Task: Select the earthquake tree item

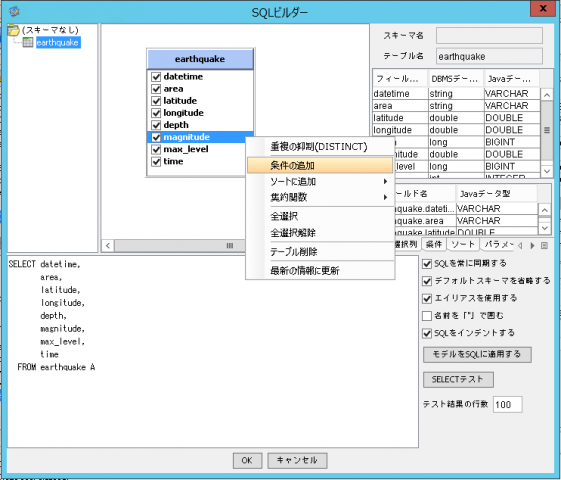Action: pyautogui.click(x=58, y=43)
